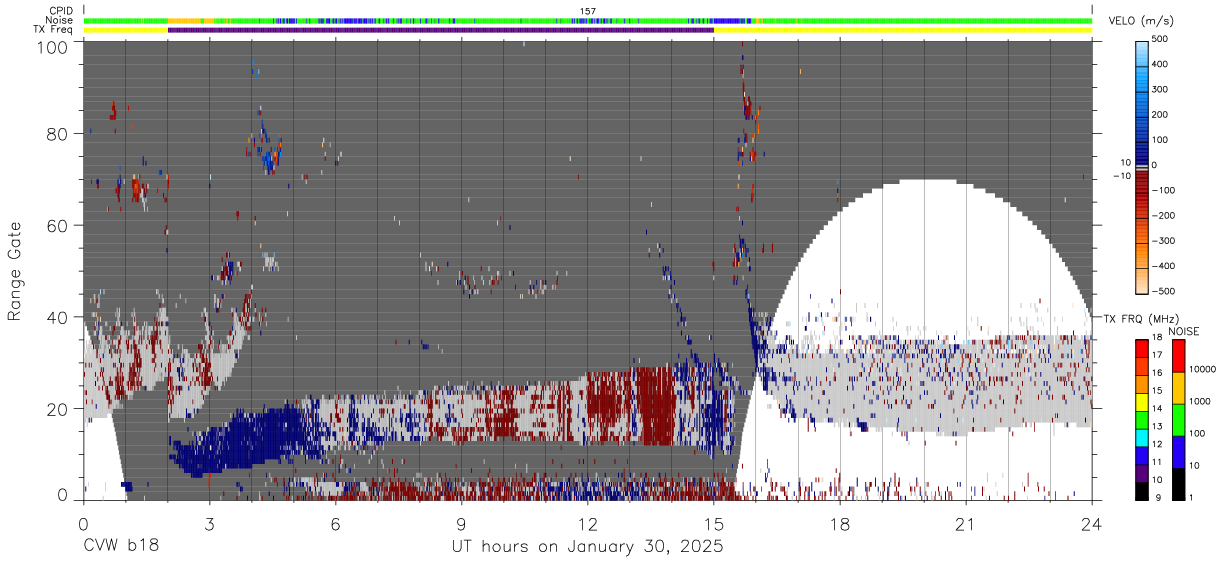Select the 17 MHz frequency tick
The width and height of the screenshot is (1228, 567).
click(1157, 356)
